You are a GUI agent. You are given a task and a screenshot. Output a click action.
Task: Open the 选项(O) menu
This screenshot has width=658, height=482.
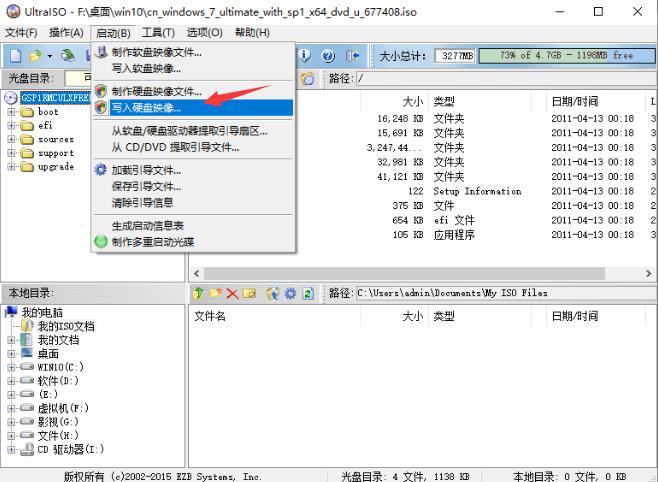(205, 33)
